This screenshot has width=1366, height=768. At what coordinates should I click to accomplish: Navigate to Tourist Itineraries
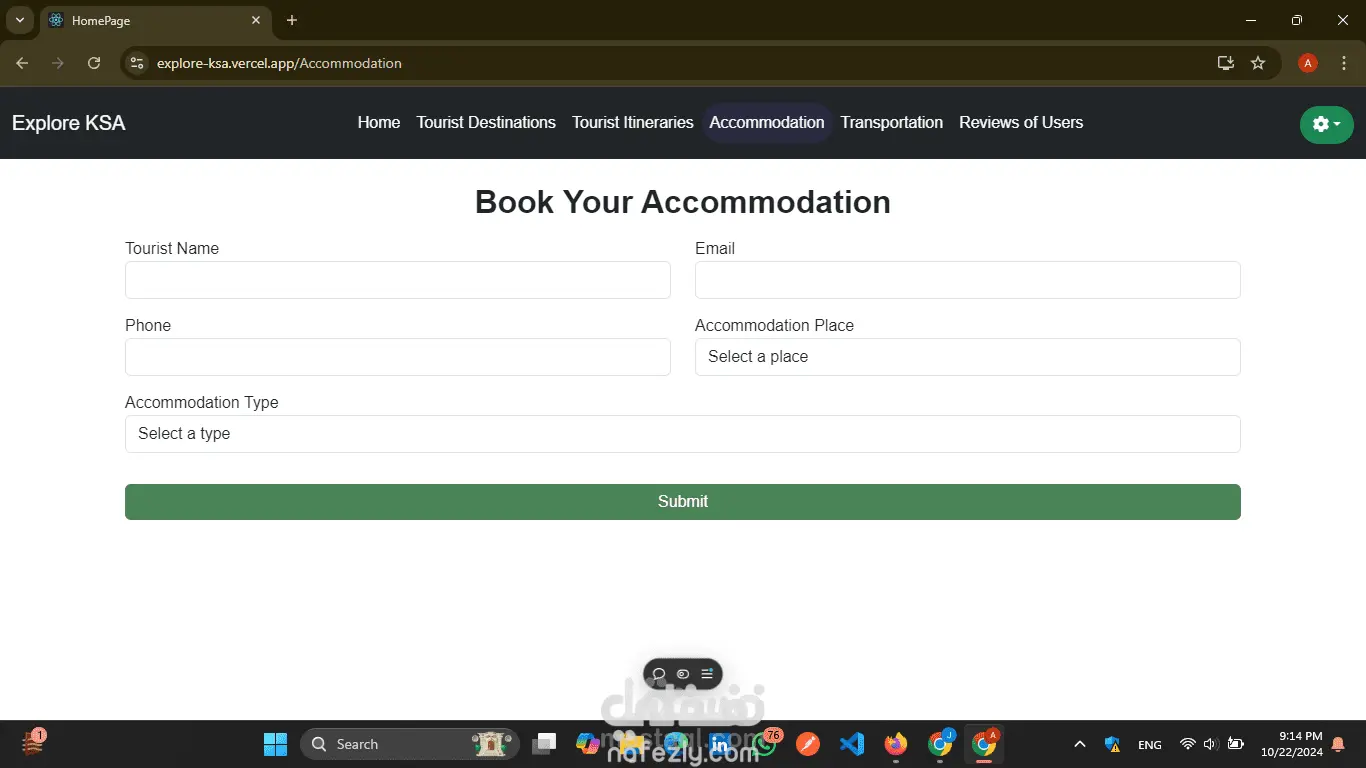coord(633,123)
